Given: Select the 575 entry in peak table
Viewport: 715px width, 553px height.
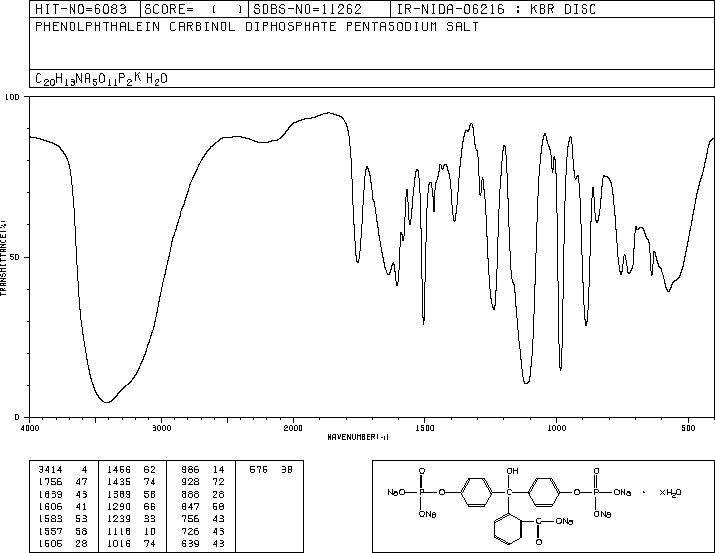Looking at the screenshot, I should coord(258,468).
